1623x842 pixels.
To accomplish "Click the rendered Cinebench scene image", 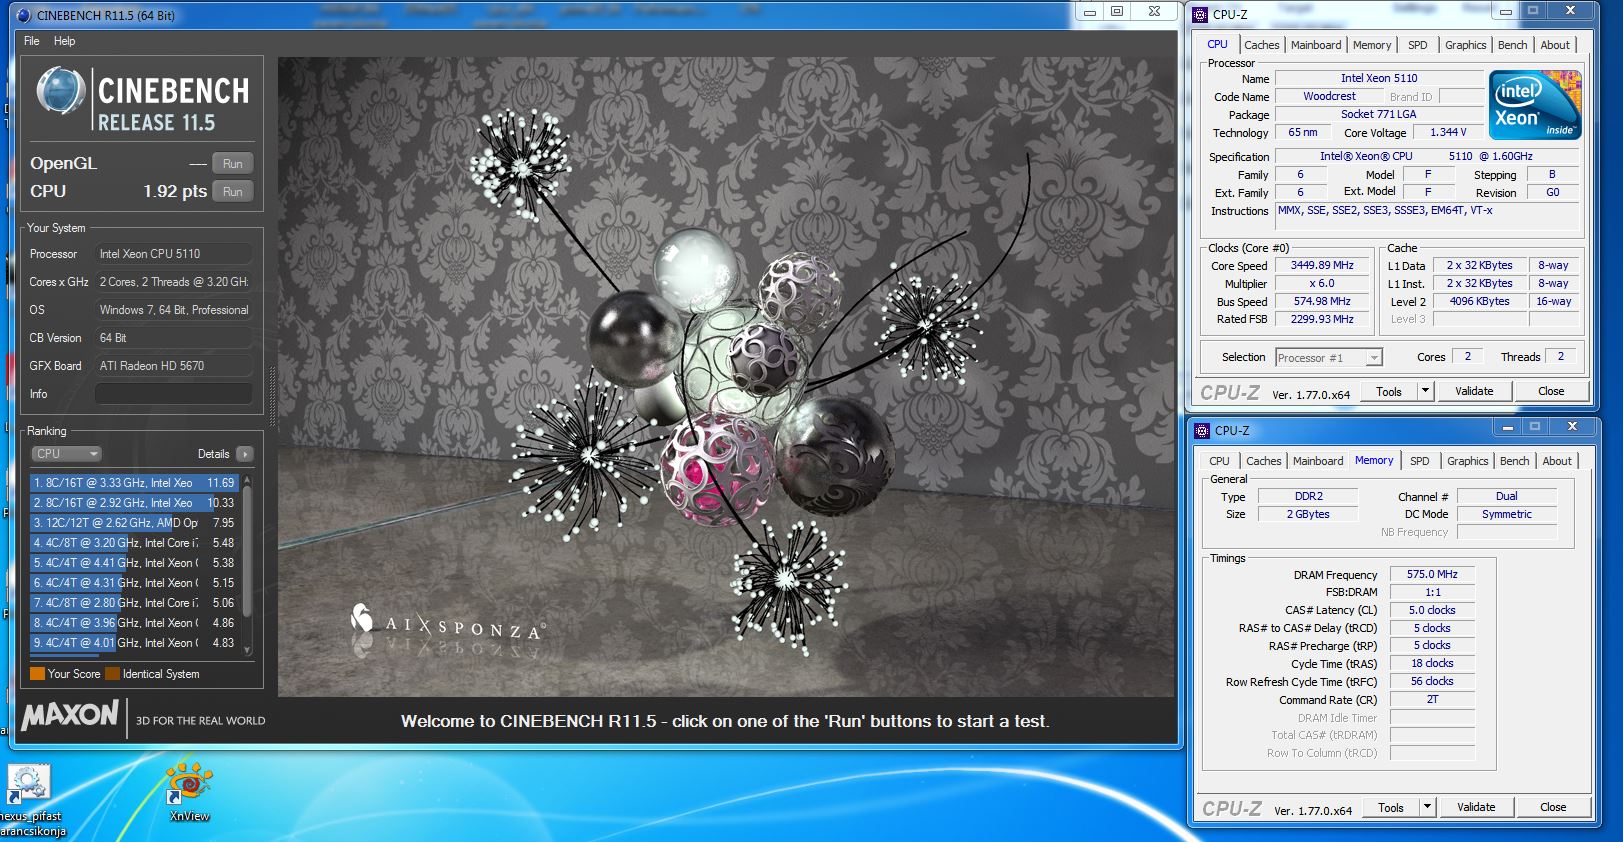I will (x=726, y=376).
